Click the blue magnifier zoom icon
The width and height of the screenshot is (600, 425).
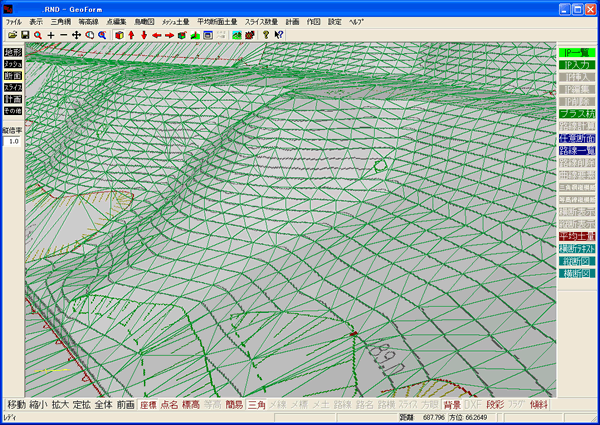pyautogui.click(x=102, y=35)
